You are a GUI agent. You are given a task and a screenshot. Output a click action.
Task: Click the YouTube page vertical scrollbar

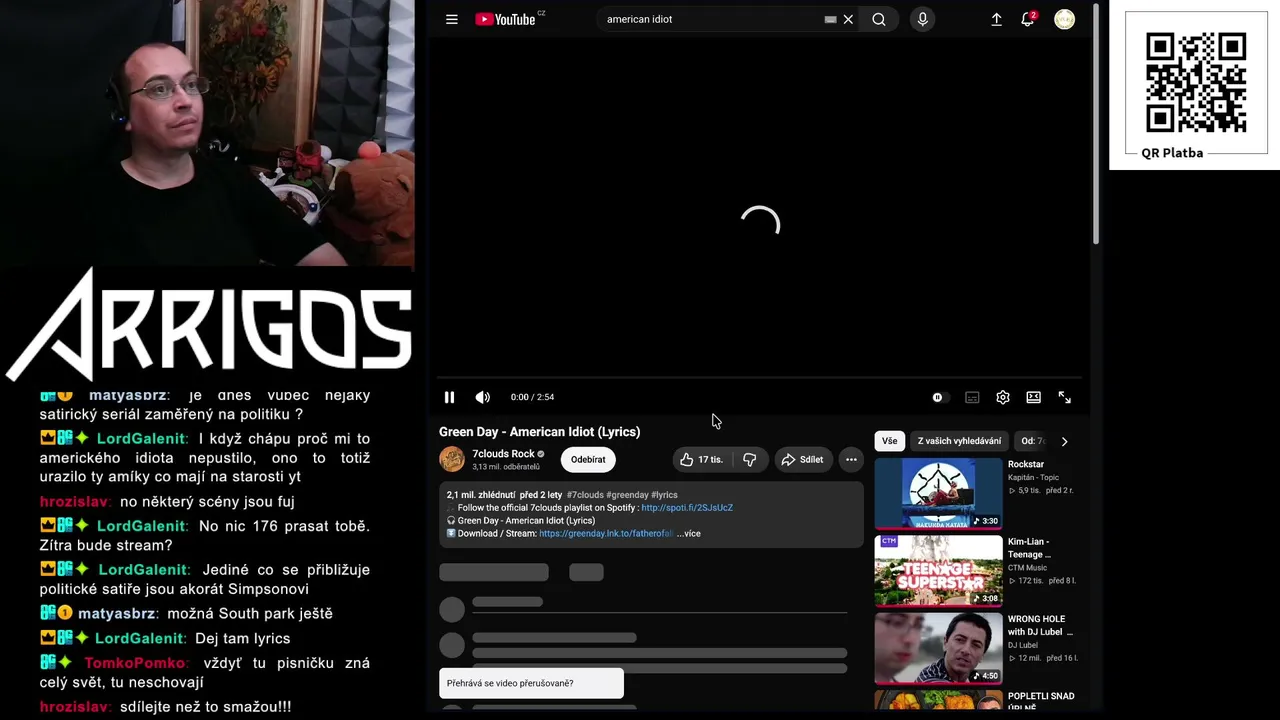pos(1096,125)
